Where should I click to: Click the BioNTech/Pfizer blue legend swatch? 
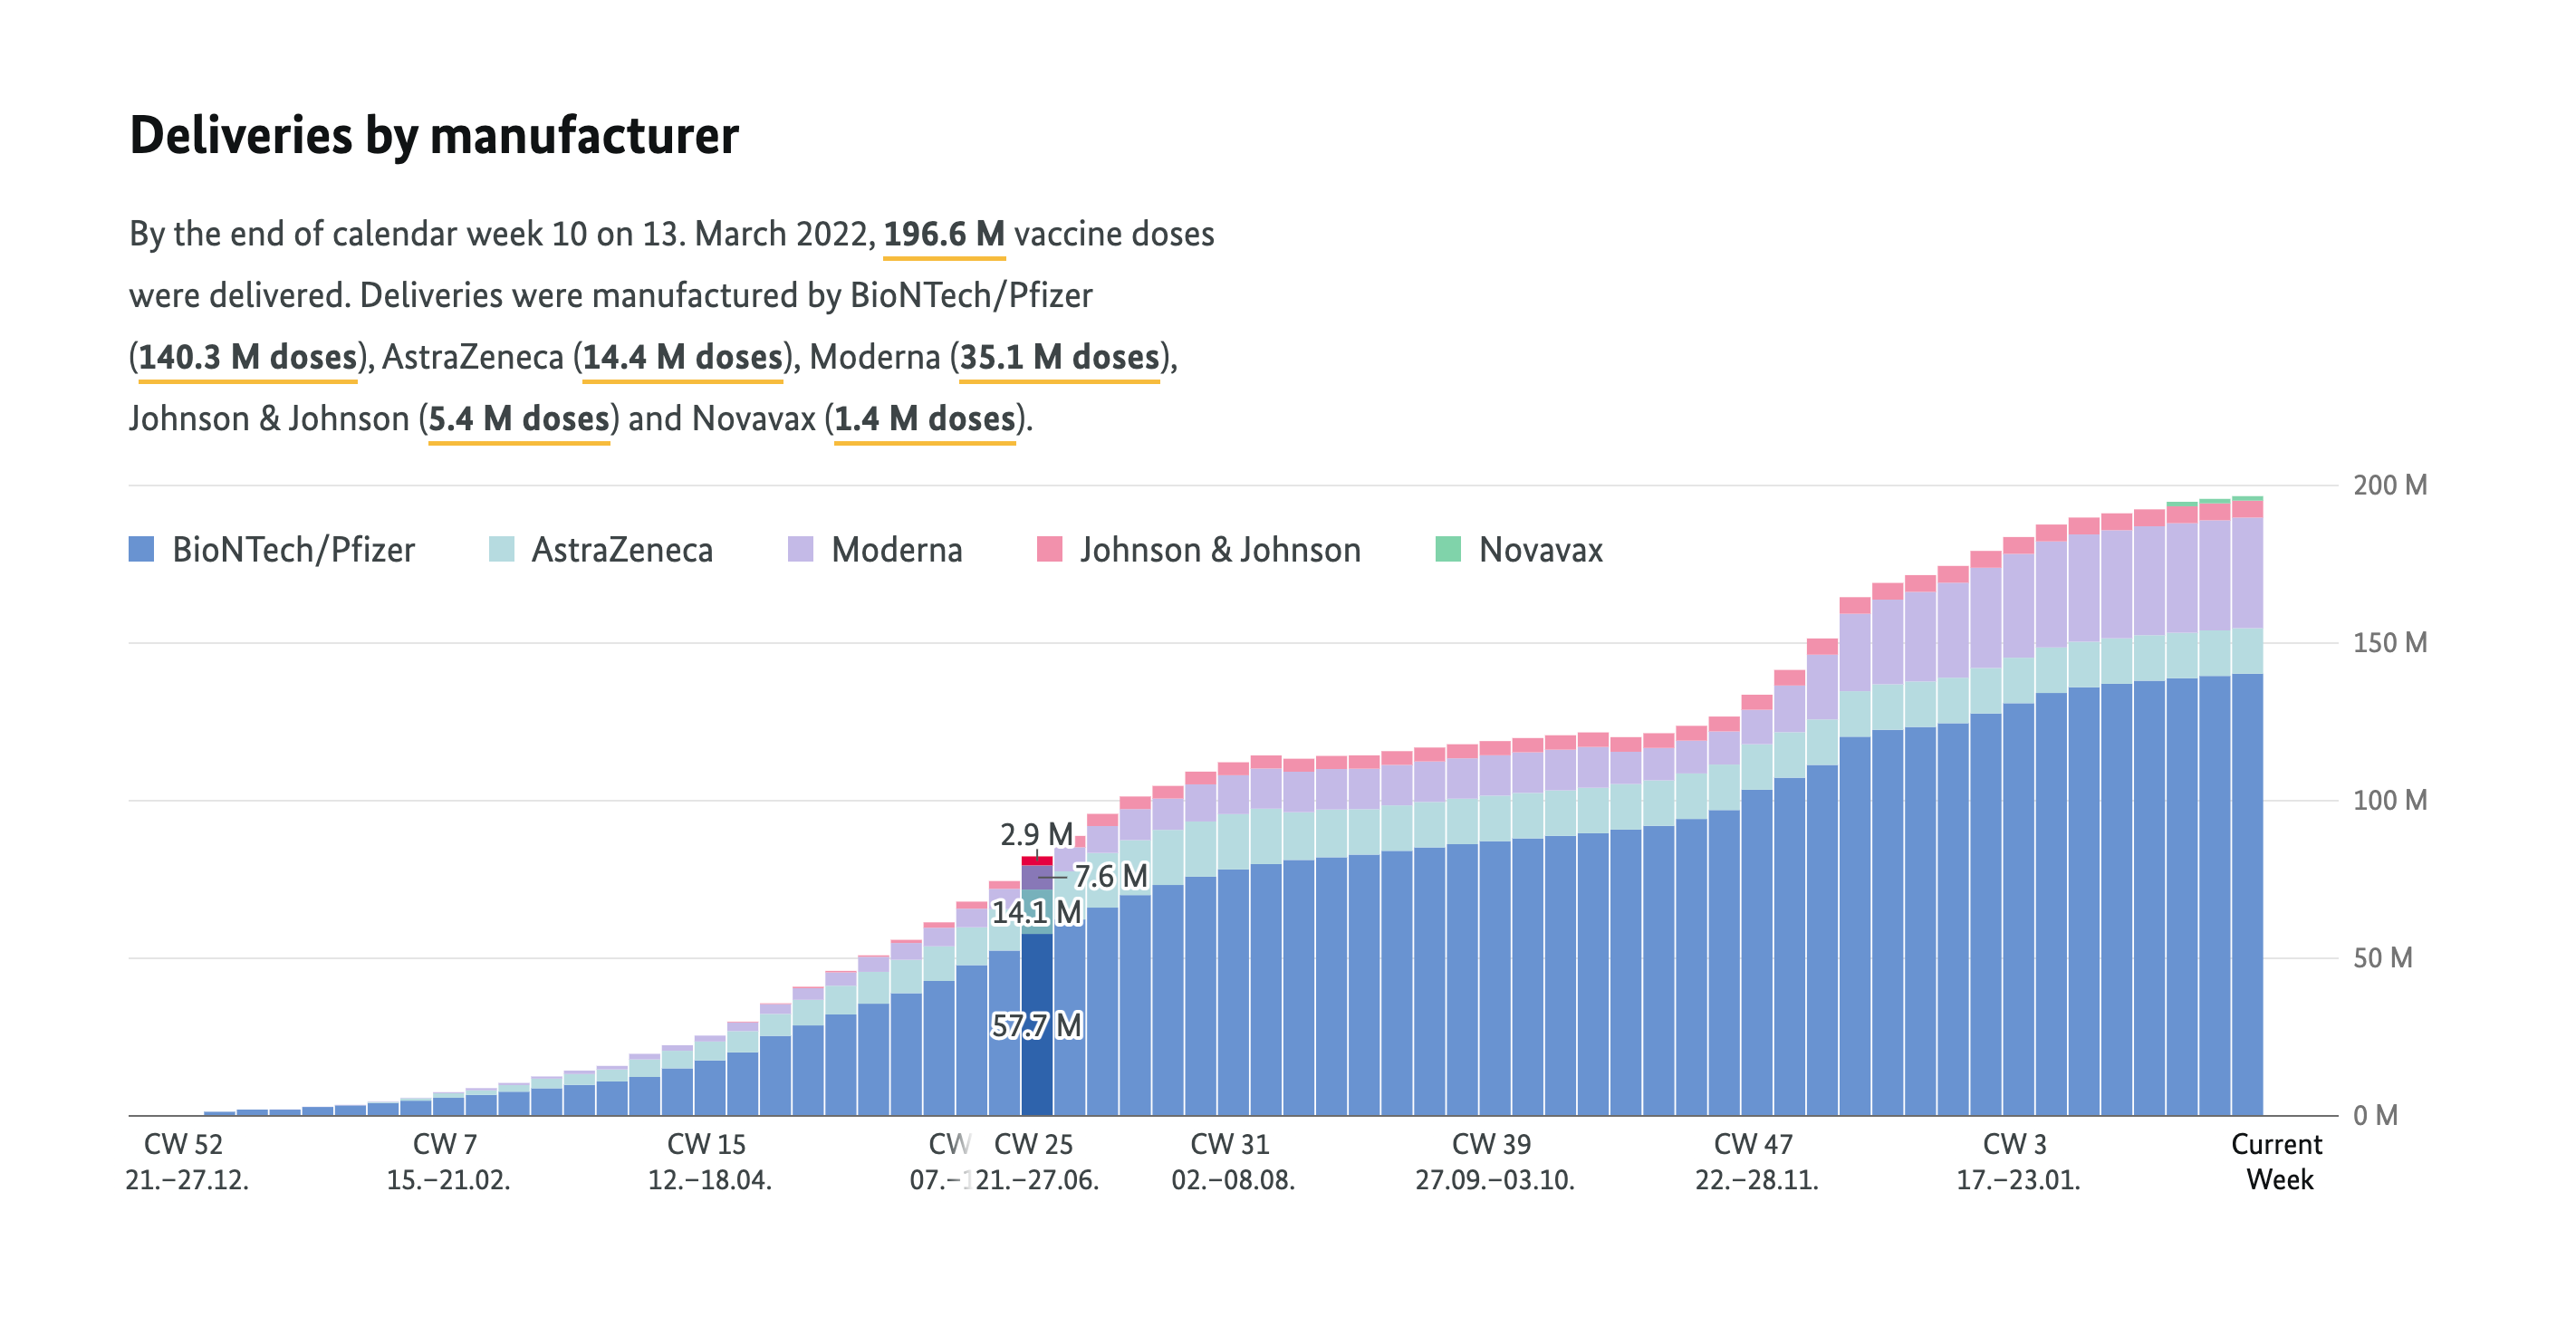[x=141, y=549]
